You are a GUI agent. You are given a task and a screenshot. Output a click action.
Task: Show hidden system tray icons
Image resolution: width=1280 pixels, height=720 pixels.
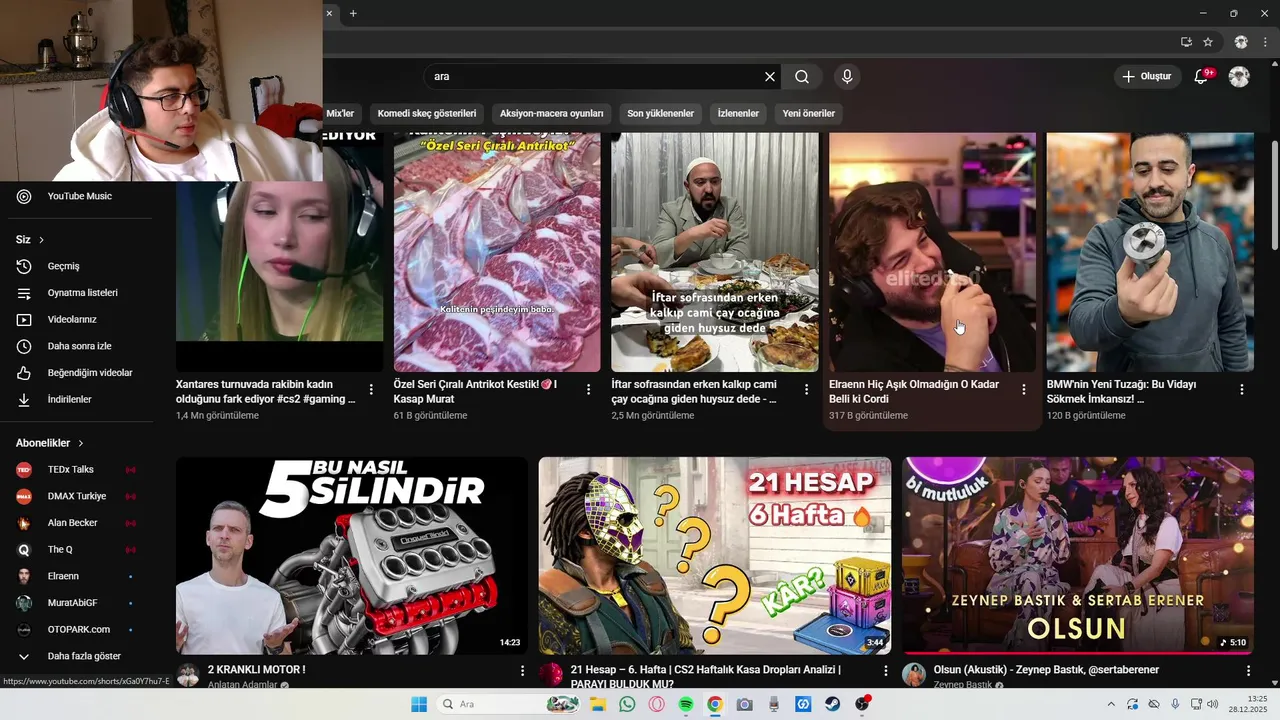point(1112,704)
